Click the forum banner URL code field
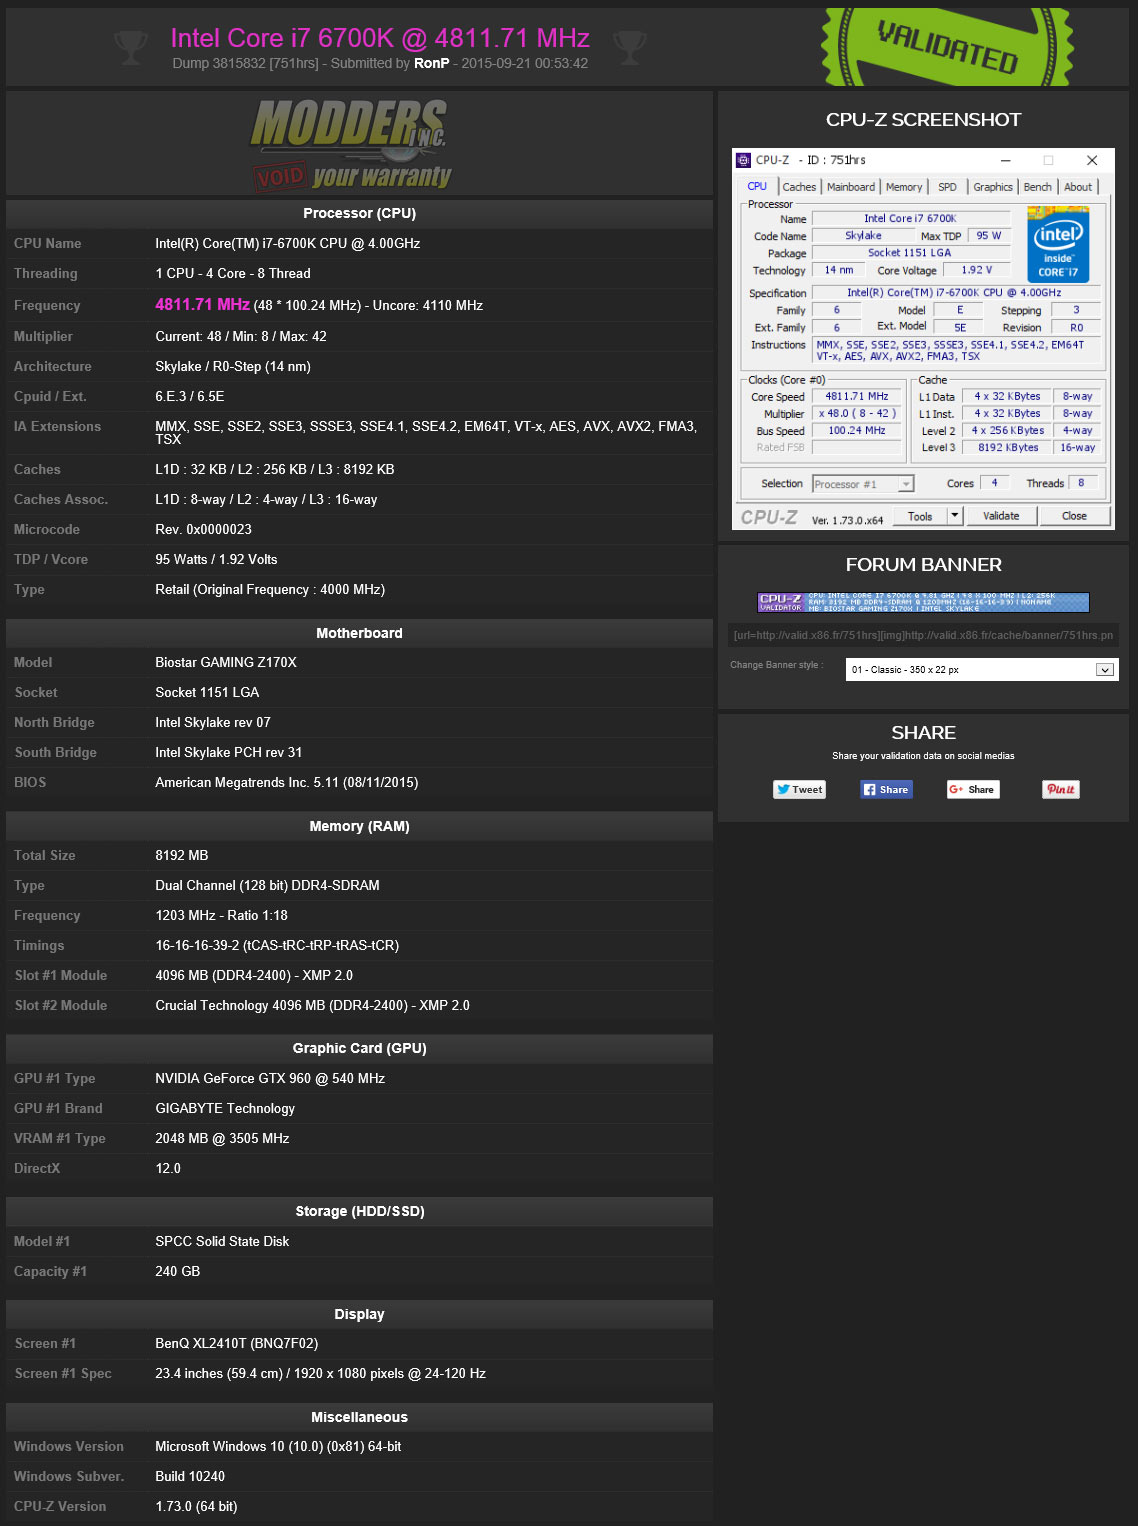1138x1526 pixels. pos(922,635)
